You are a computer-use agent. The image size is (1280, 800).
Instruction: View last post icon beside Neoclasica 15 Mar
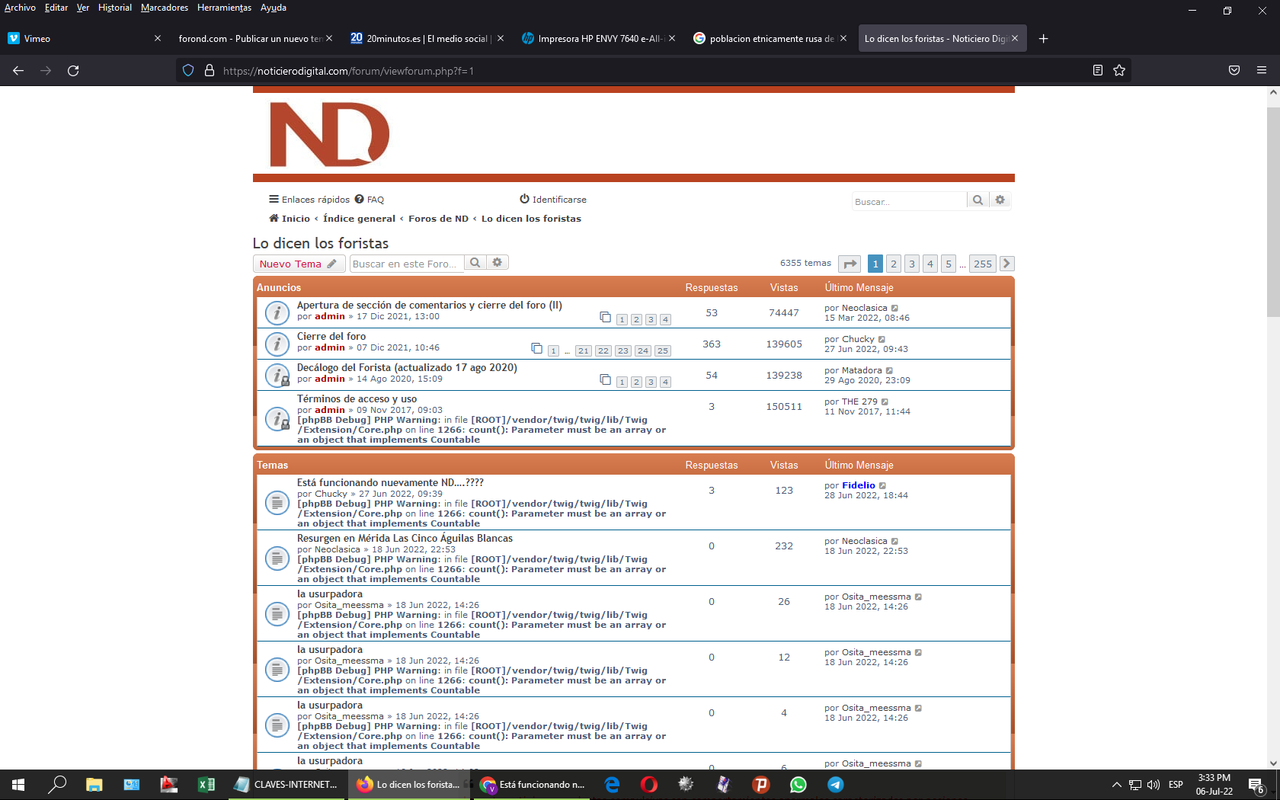(x=895, y=308)
